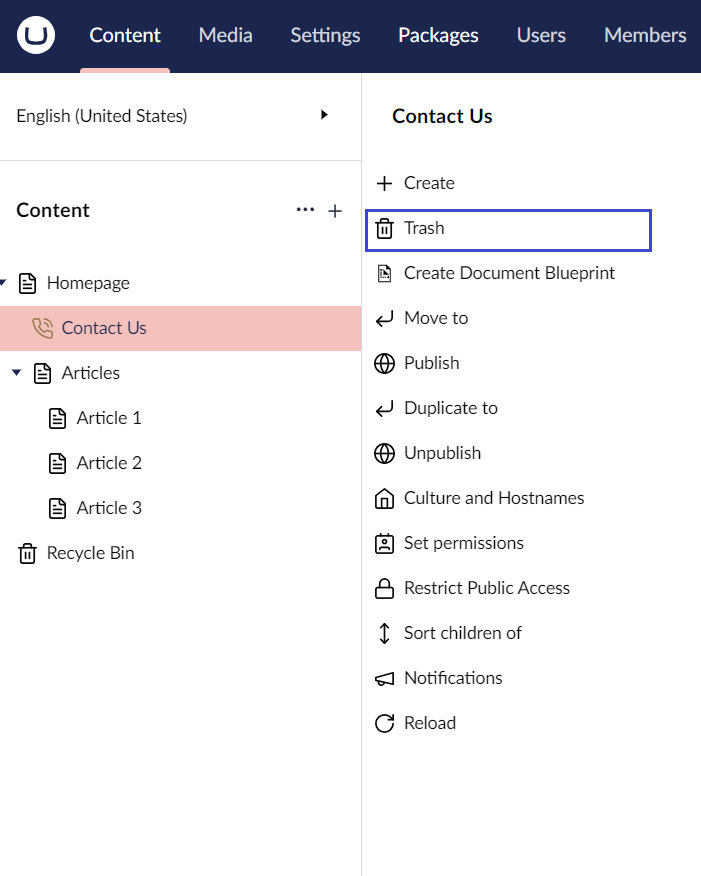The image size is (701, 876).
Task: Click the globe icon next to Publish
Action: pyautogui.click(x=385, y=363)
